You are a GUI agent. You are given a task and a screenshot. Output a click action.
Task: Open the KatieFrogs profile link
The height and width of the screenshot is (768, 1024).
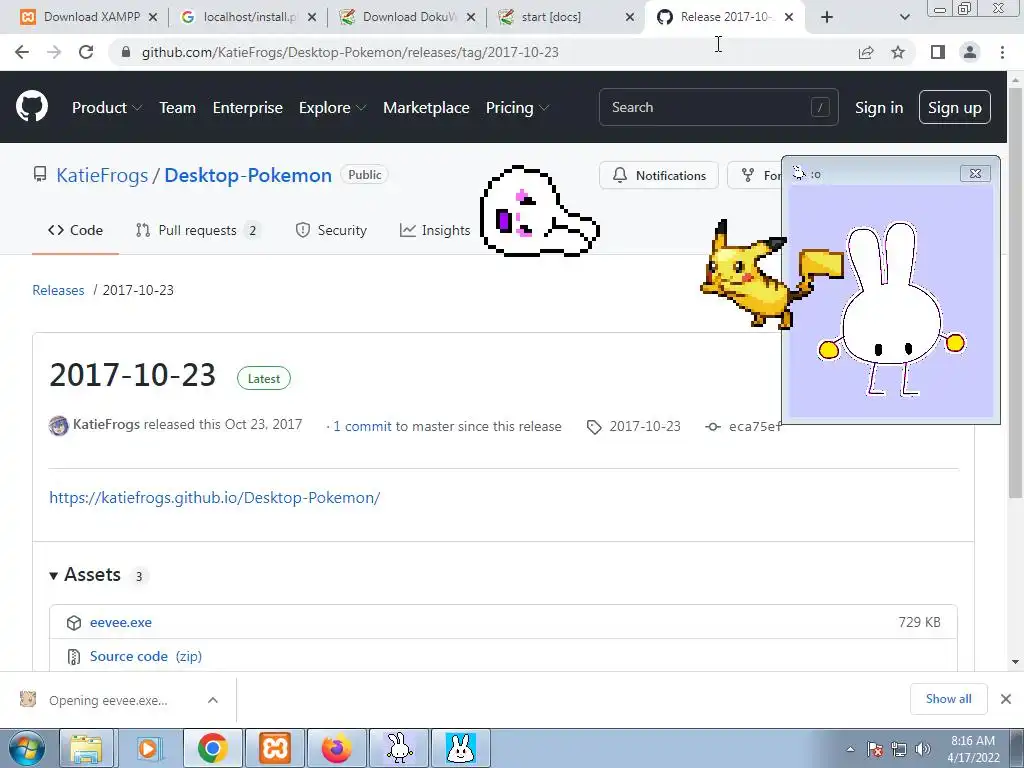point(102,175)
